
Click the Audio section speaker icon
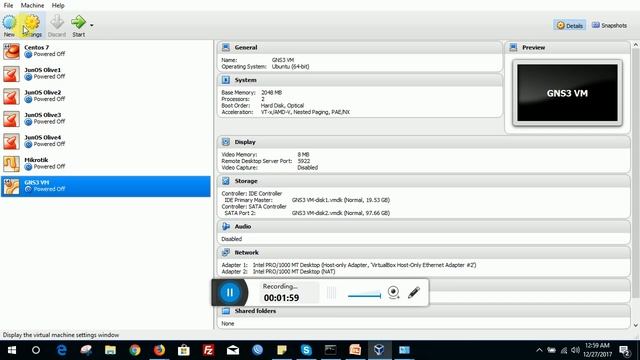click(x=226, y=226)
